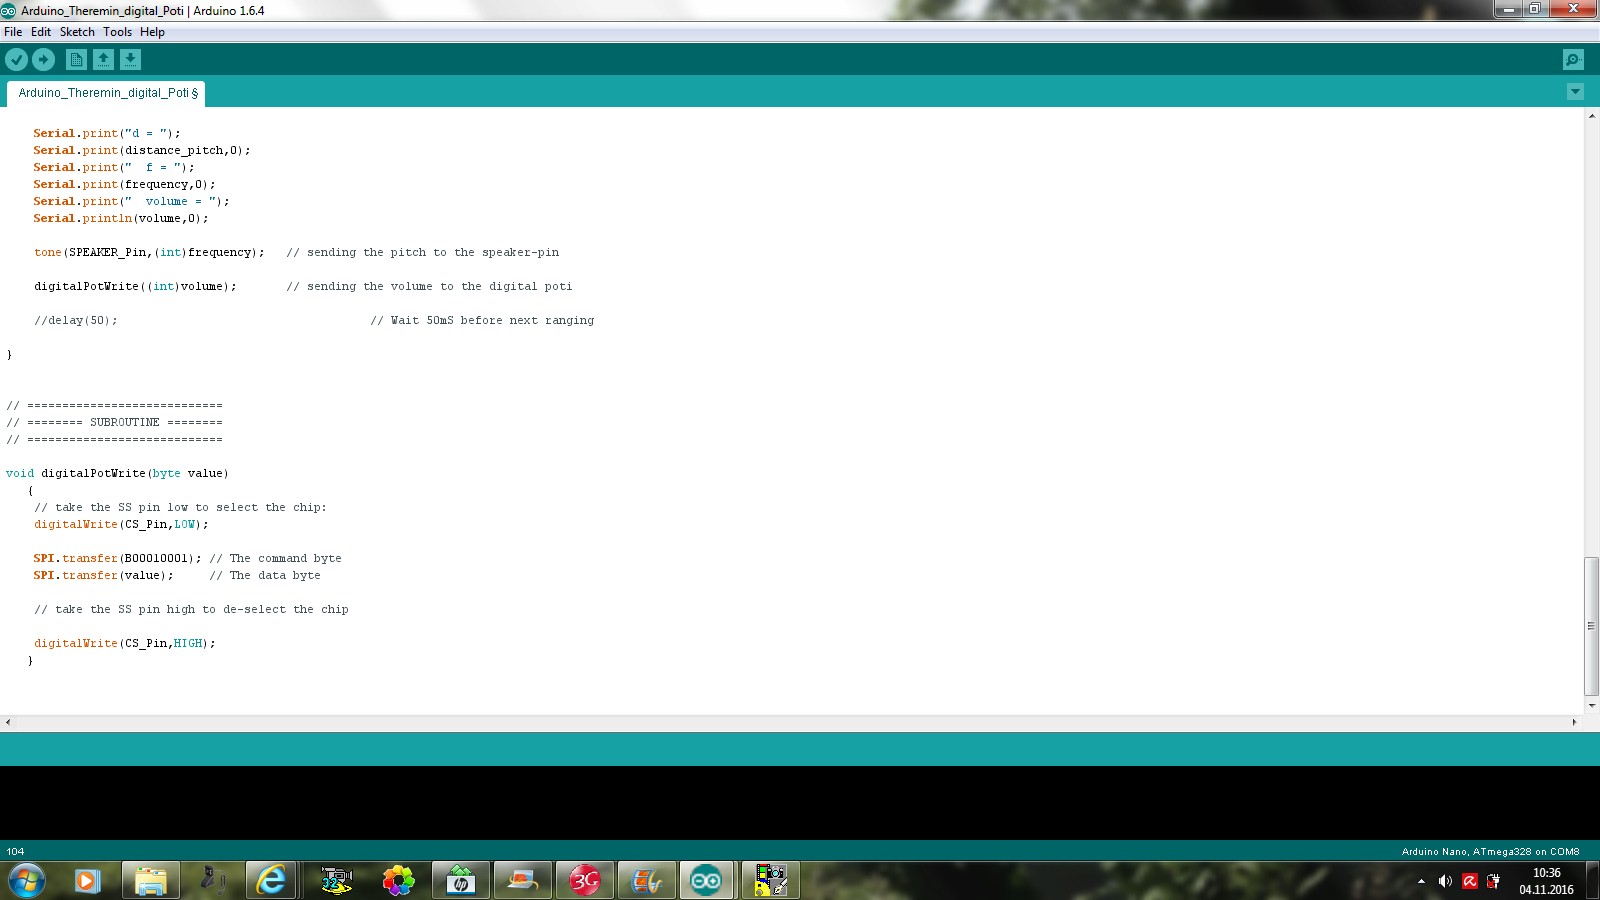The height and width of the screenshot is (900, 1600).
Task: Click the line 'Serial.print("d = ");'
Action: tap(107, 133)
